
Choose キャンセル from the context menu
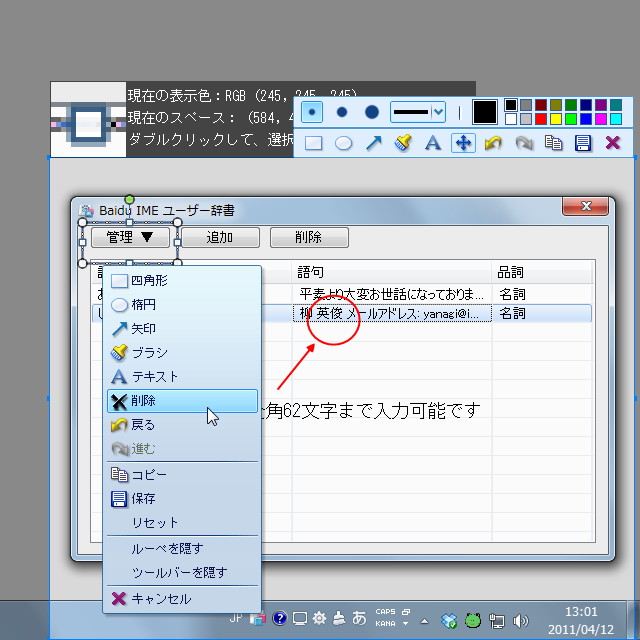tap(182, 599)
